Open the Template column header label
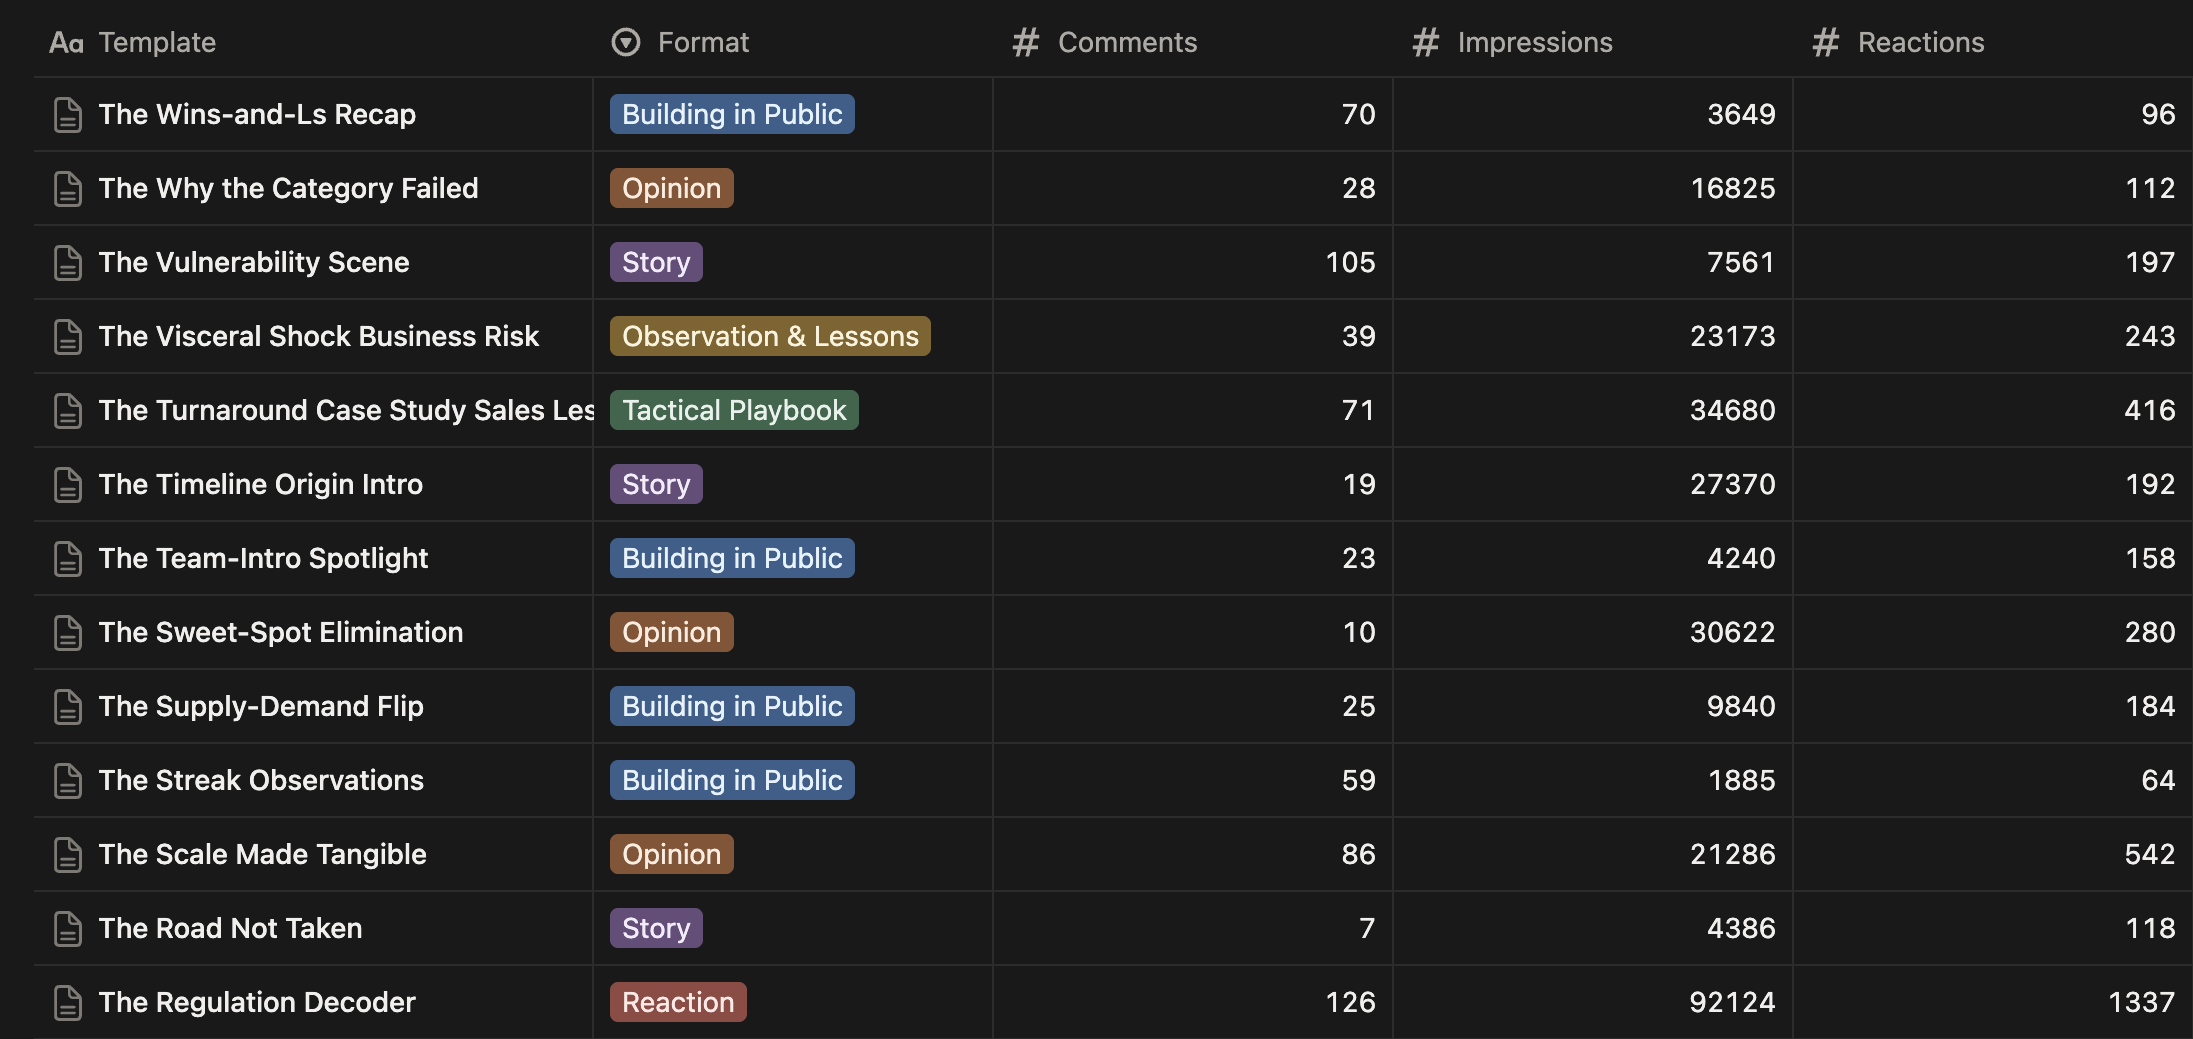2193x1039 pixels. pyautogui.click(x=157, y=42)
